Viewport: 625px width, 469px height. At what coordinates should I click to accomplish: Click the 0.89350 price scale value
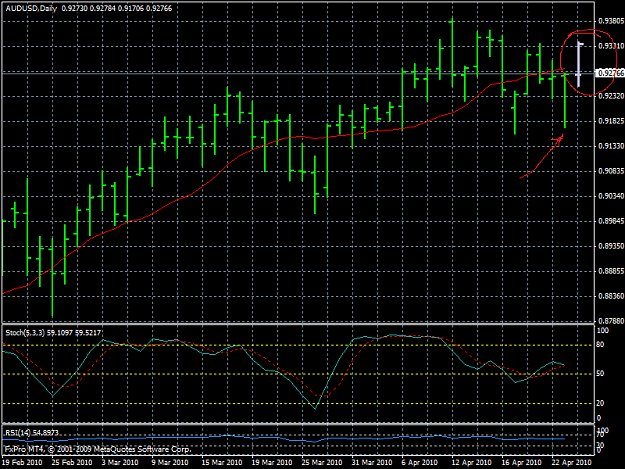tap(611, 246)
